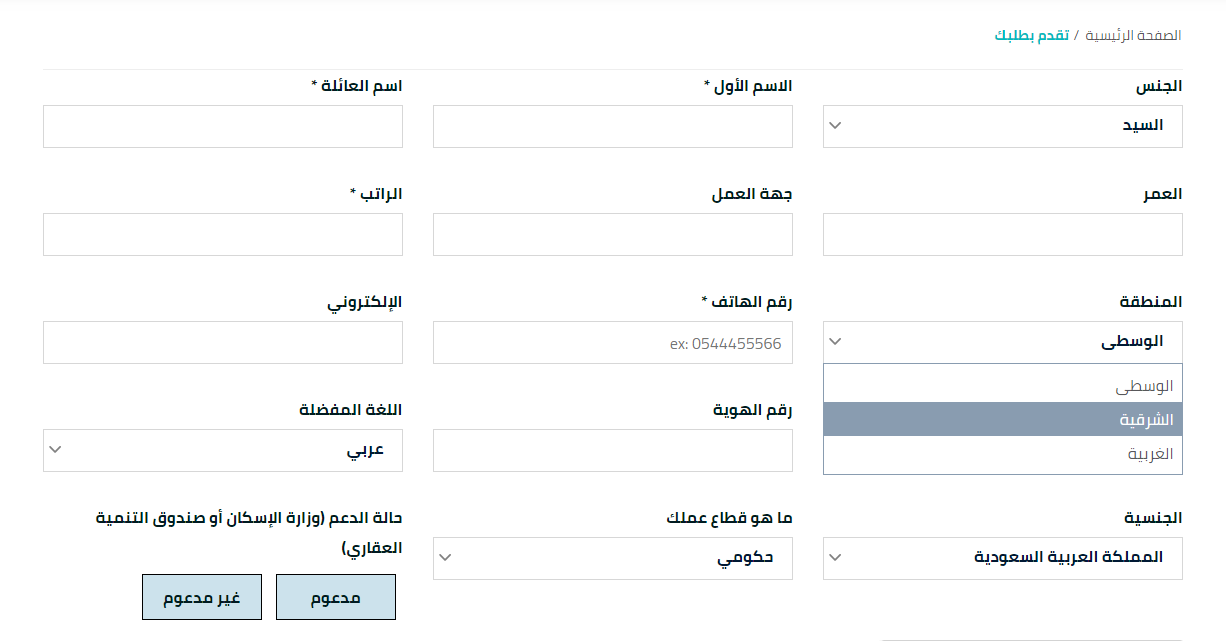
Task: Go to الصفحة الرئيسية breadcrumb link
Action: (1134, 36)
